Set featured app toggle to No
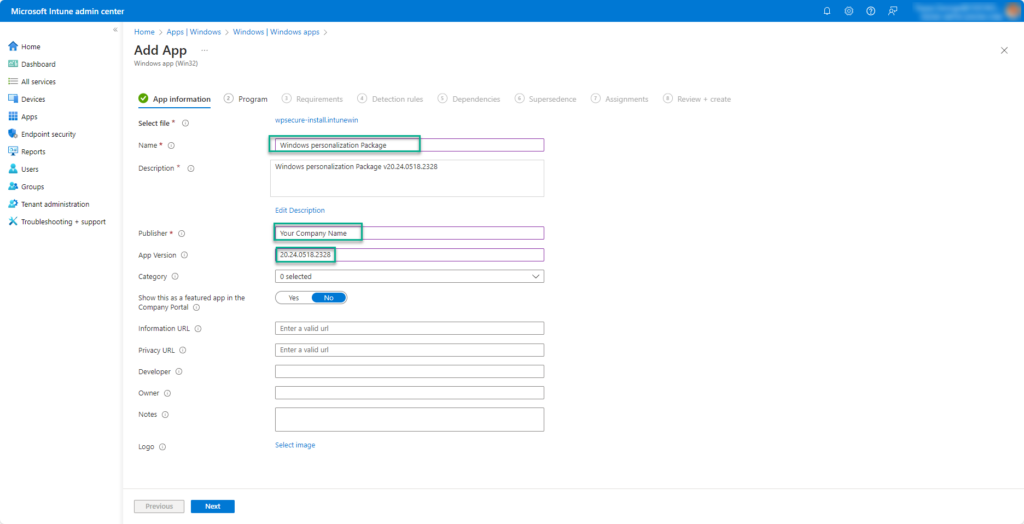 [x=328, y=297]
